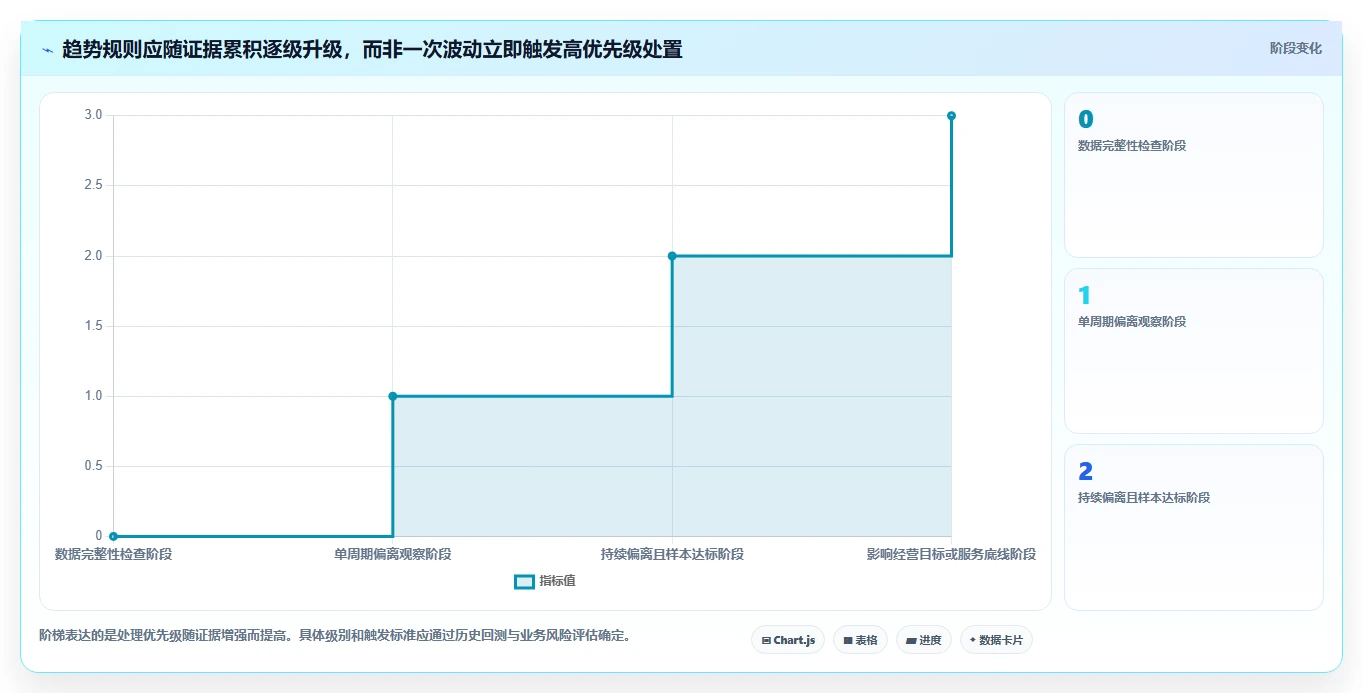Open the 持续偏离且样本达标阶段 card

[1194, 527]
